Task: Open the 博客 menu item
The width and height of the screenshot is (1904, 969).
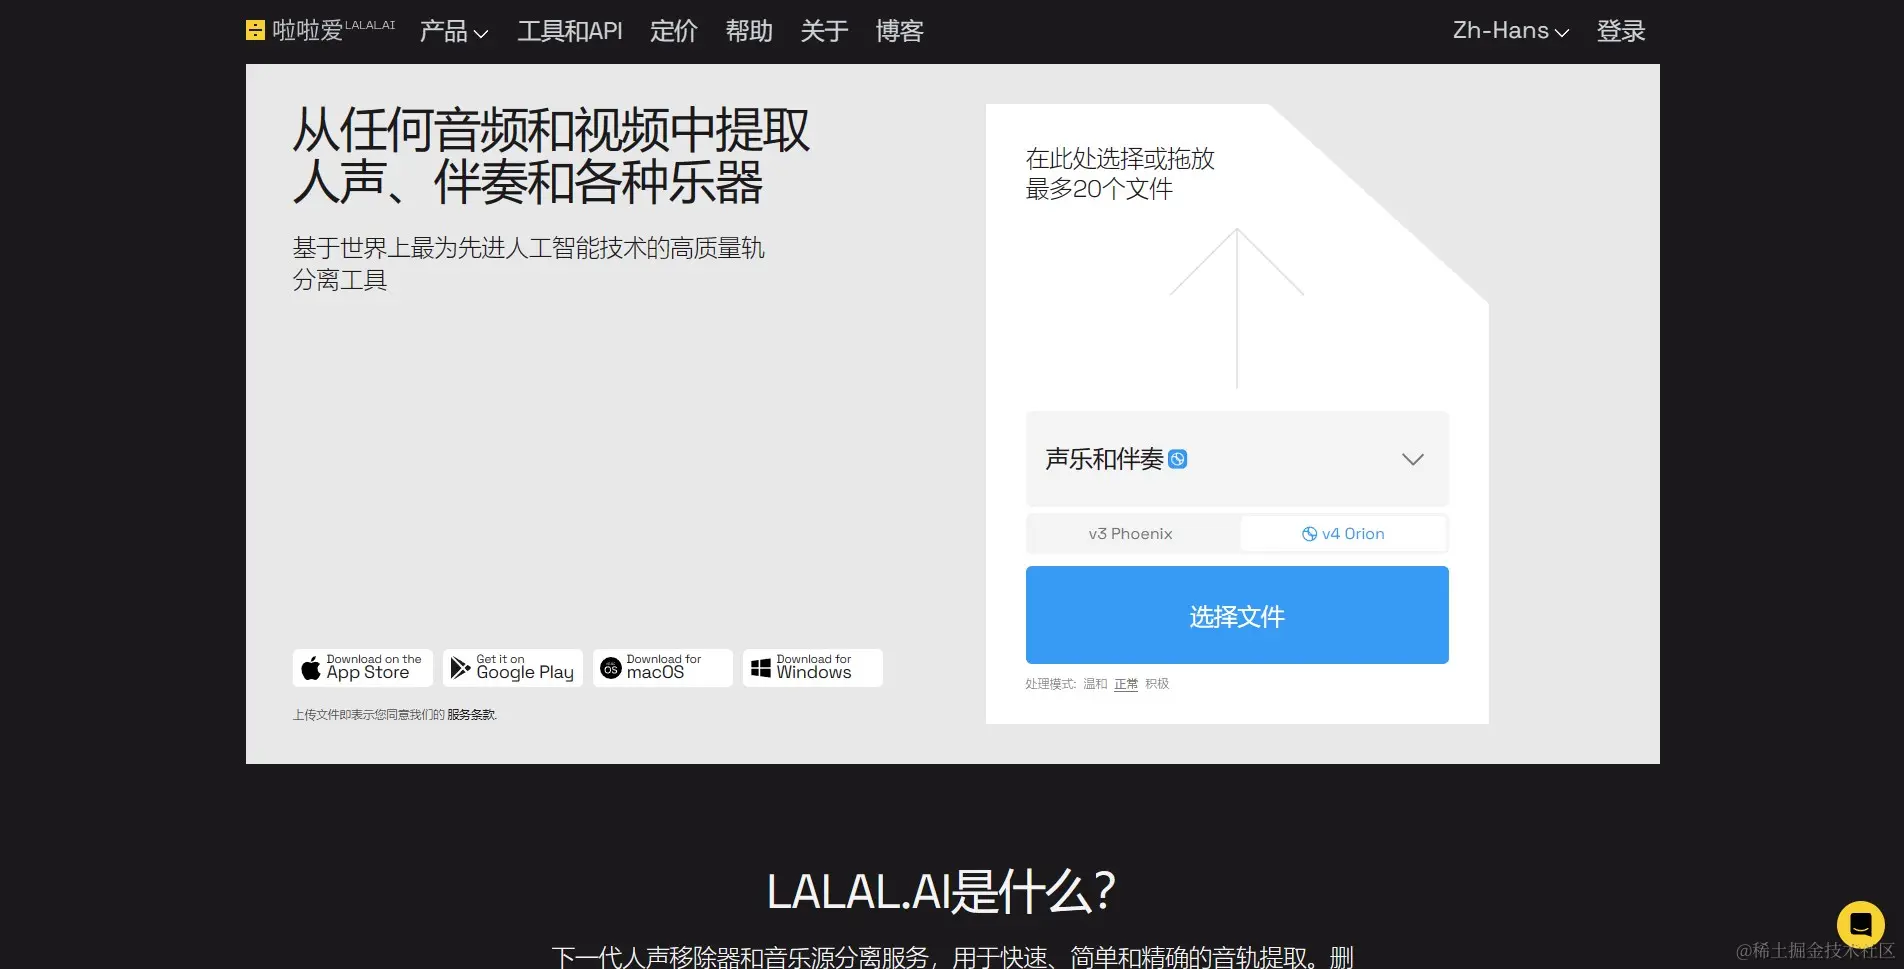Action: click(899, 31)
